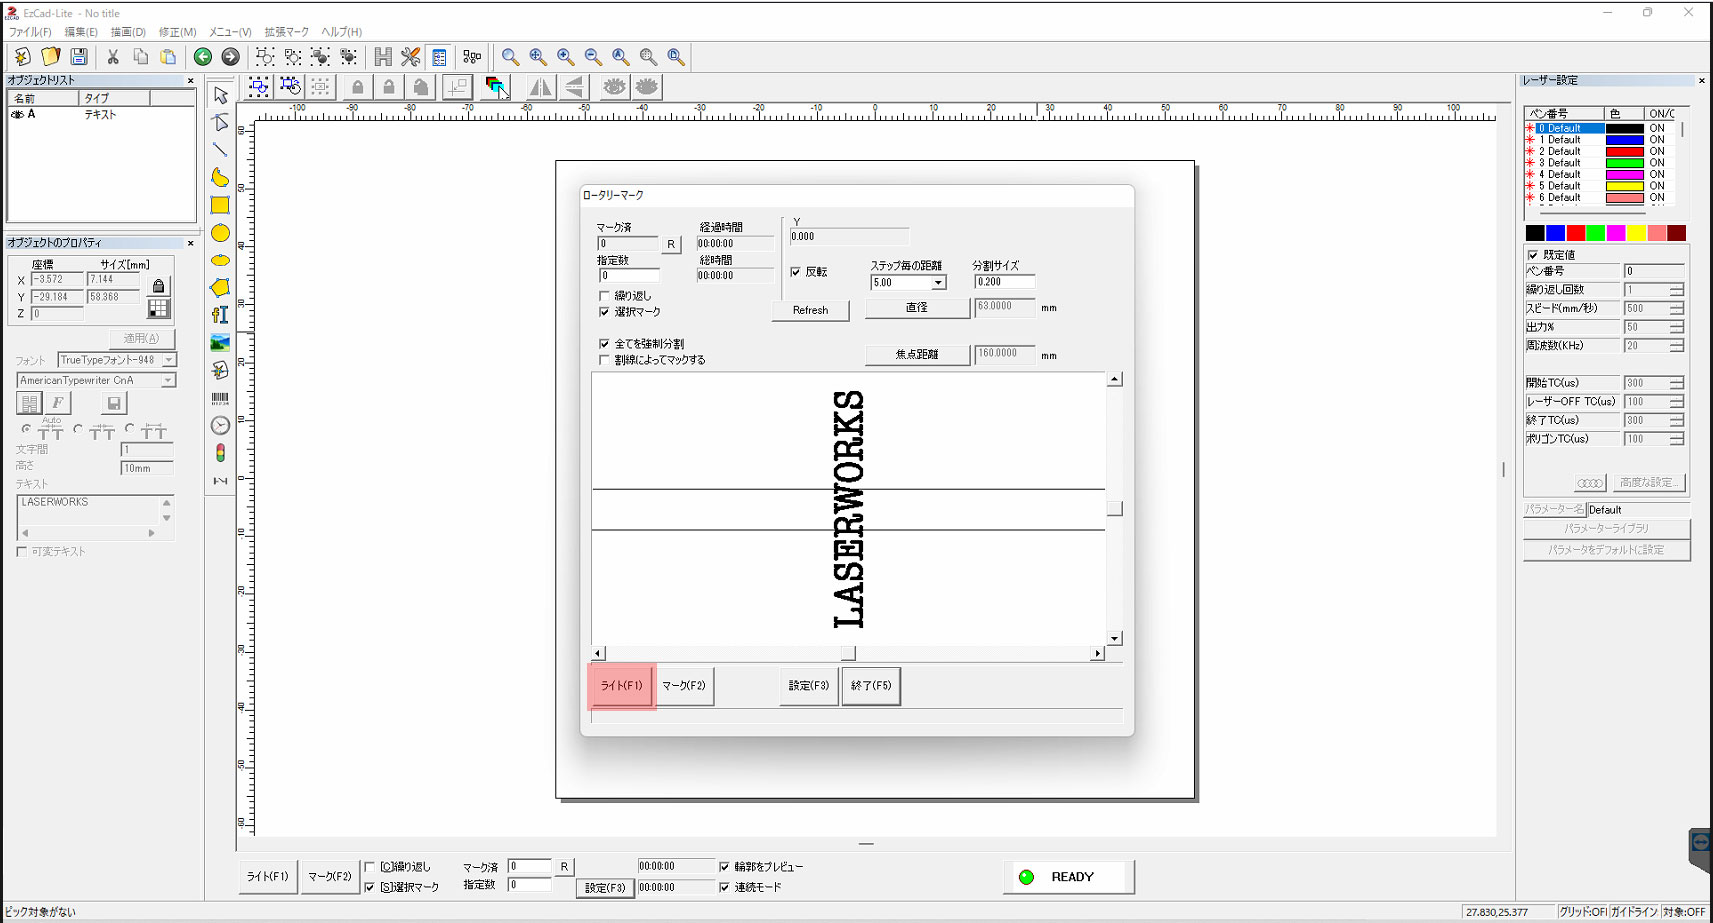1713x923 pixels.
Task: Click the horizontal mirror icon
Action: click(541, 87)
